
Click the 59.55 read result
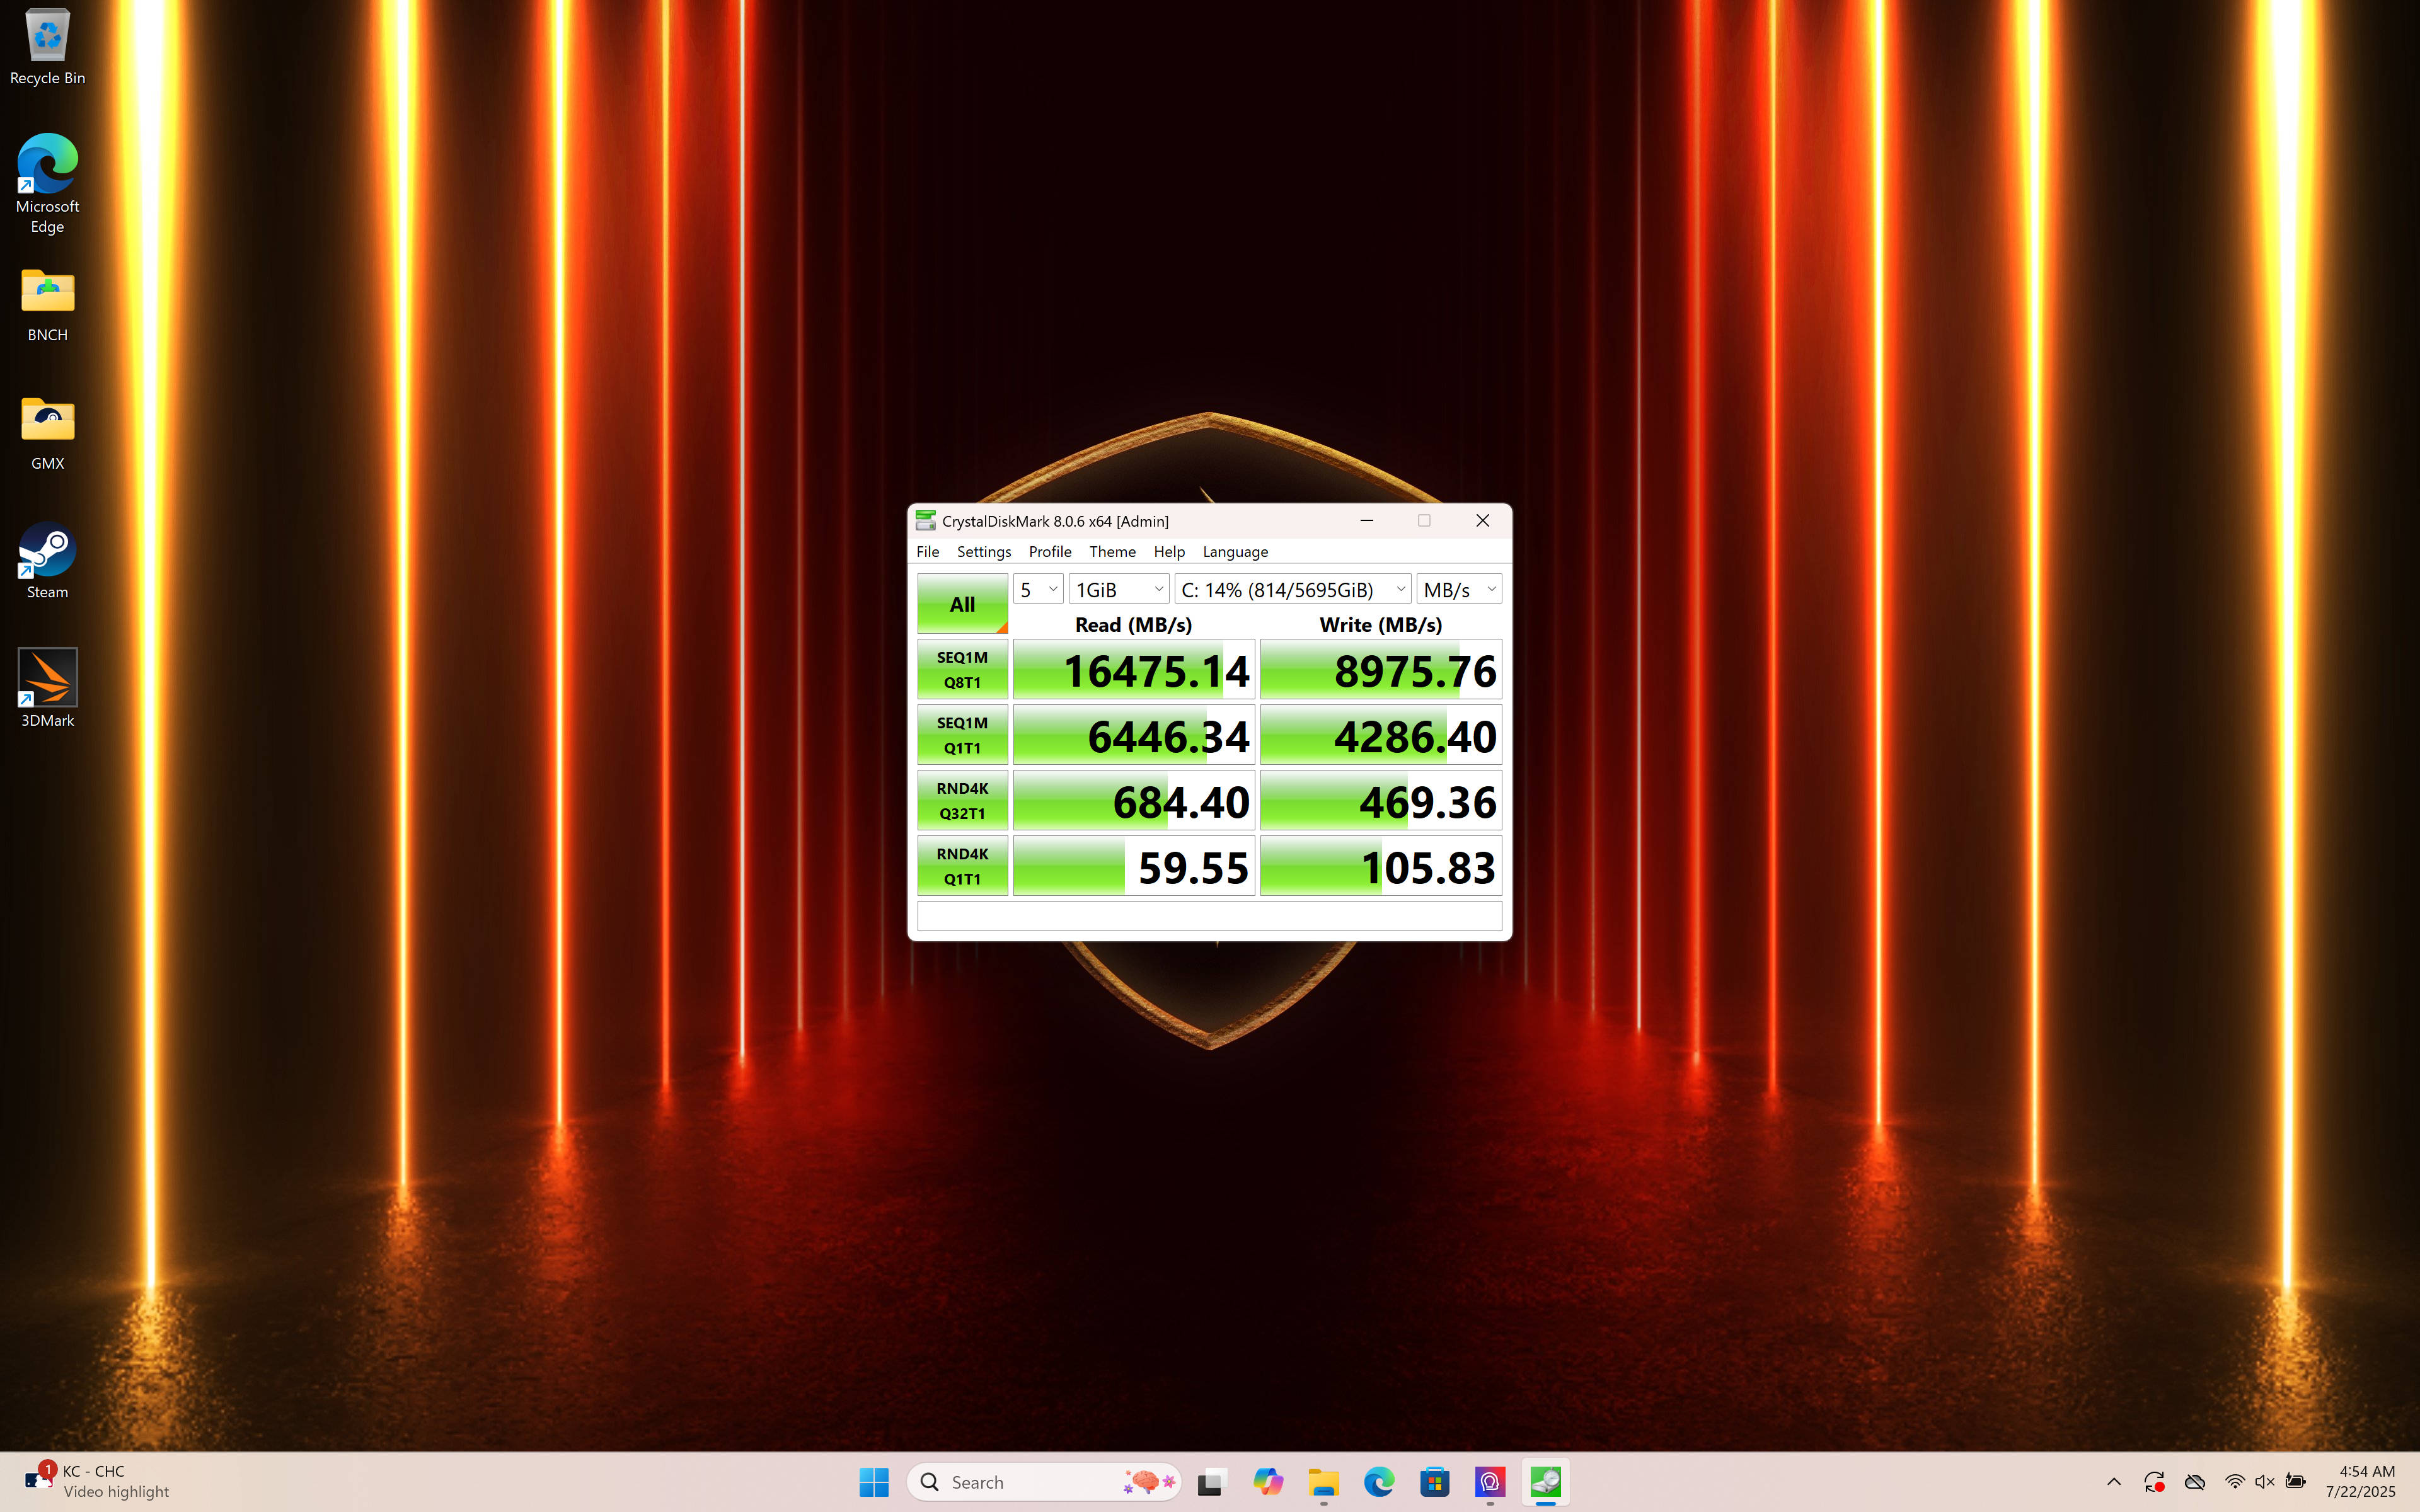click(1134, 866)
